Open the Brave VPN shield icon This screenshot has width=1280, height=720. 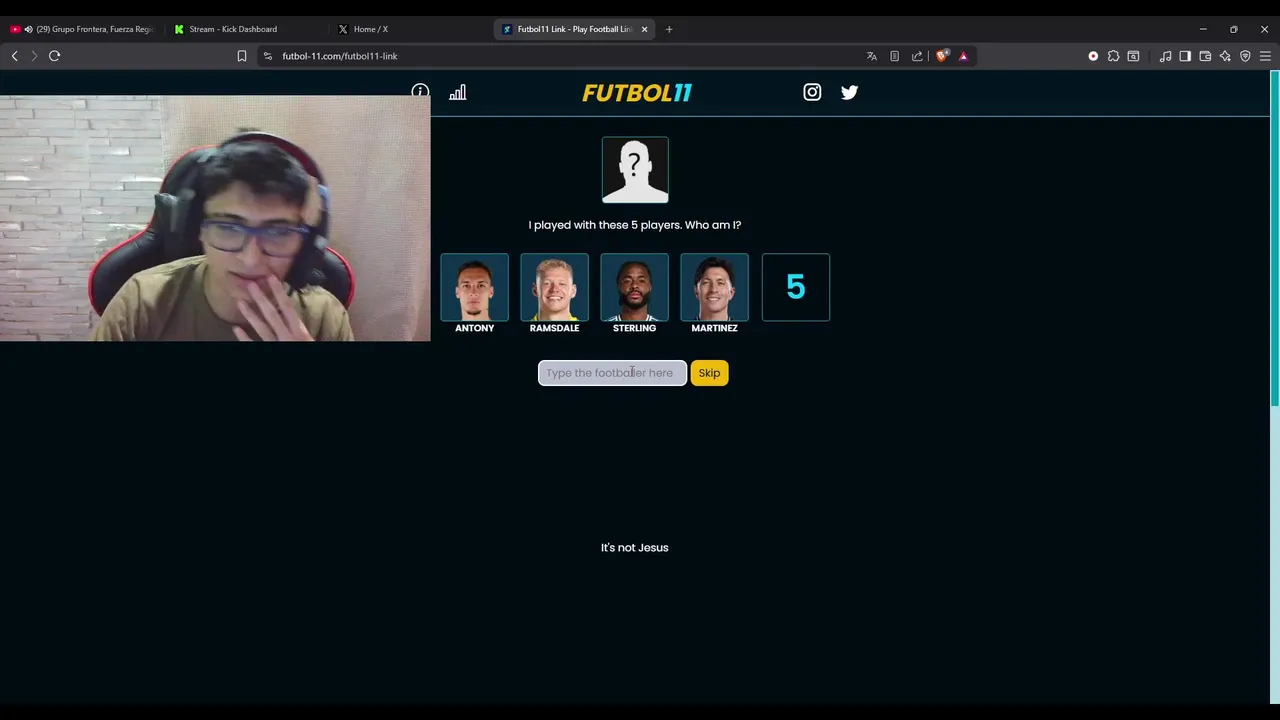1245,56
